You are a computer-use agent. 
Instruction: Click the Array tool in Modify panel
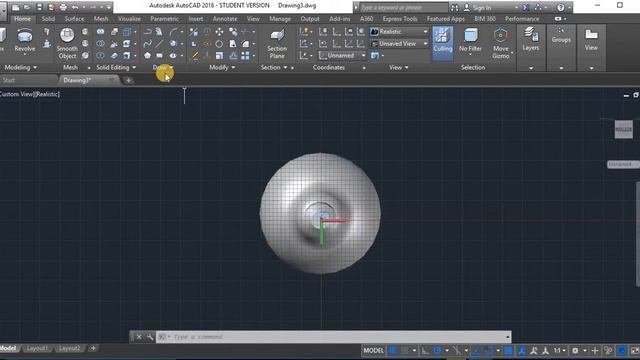[x=245, y=56]
